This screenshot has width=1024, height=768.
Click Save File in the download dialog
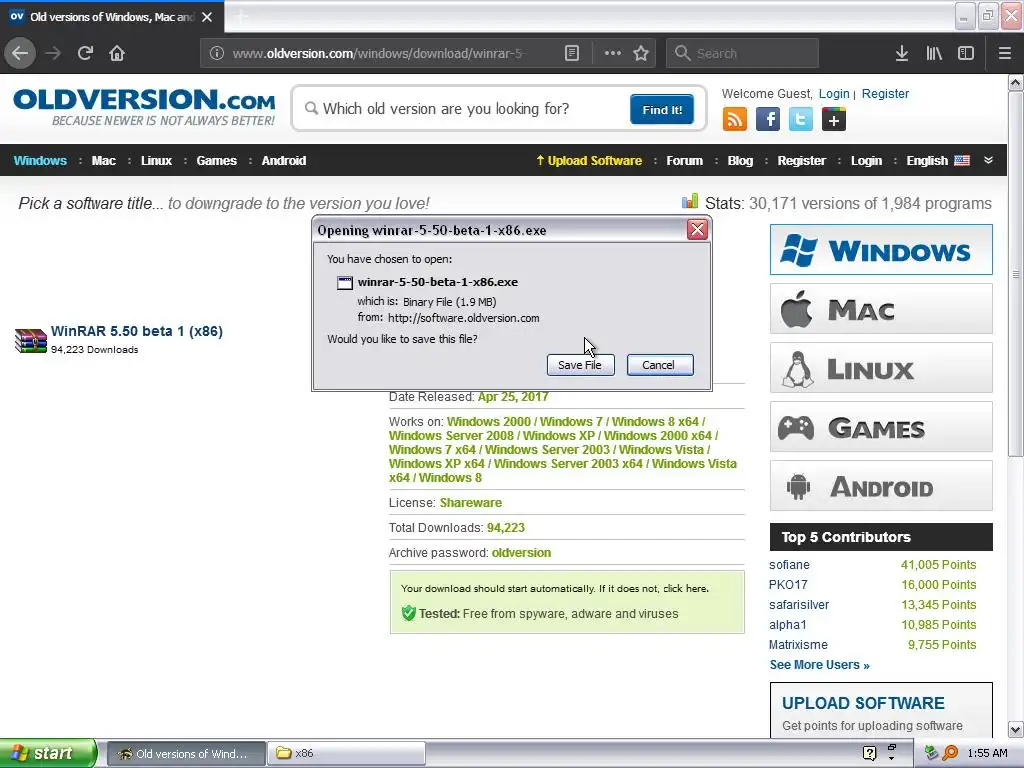point(580,365)
